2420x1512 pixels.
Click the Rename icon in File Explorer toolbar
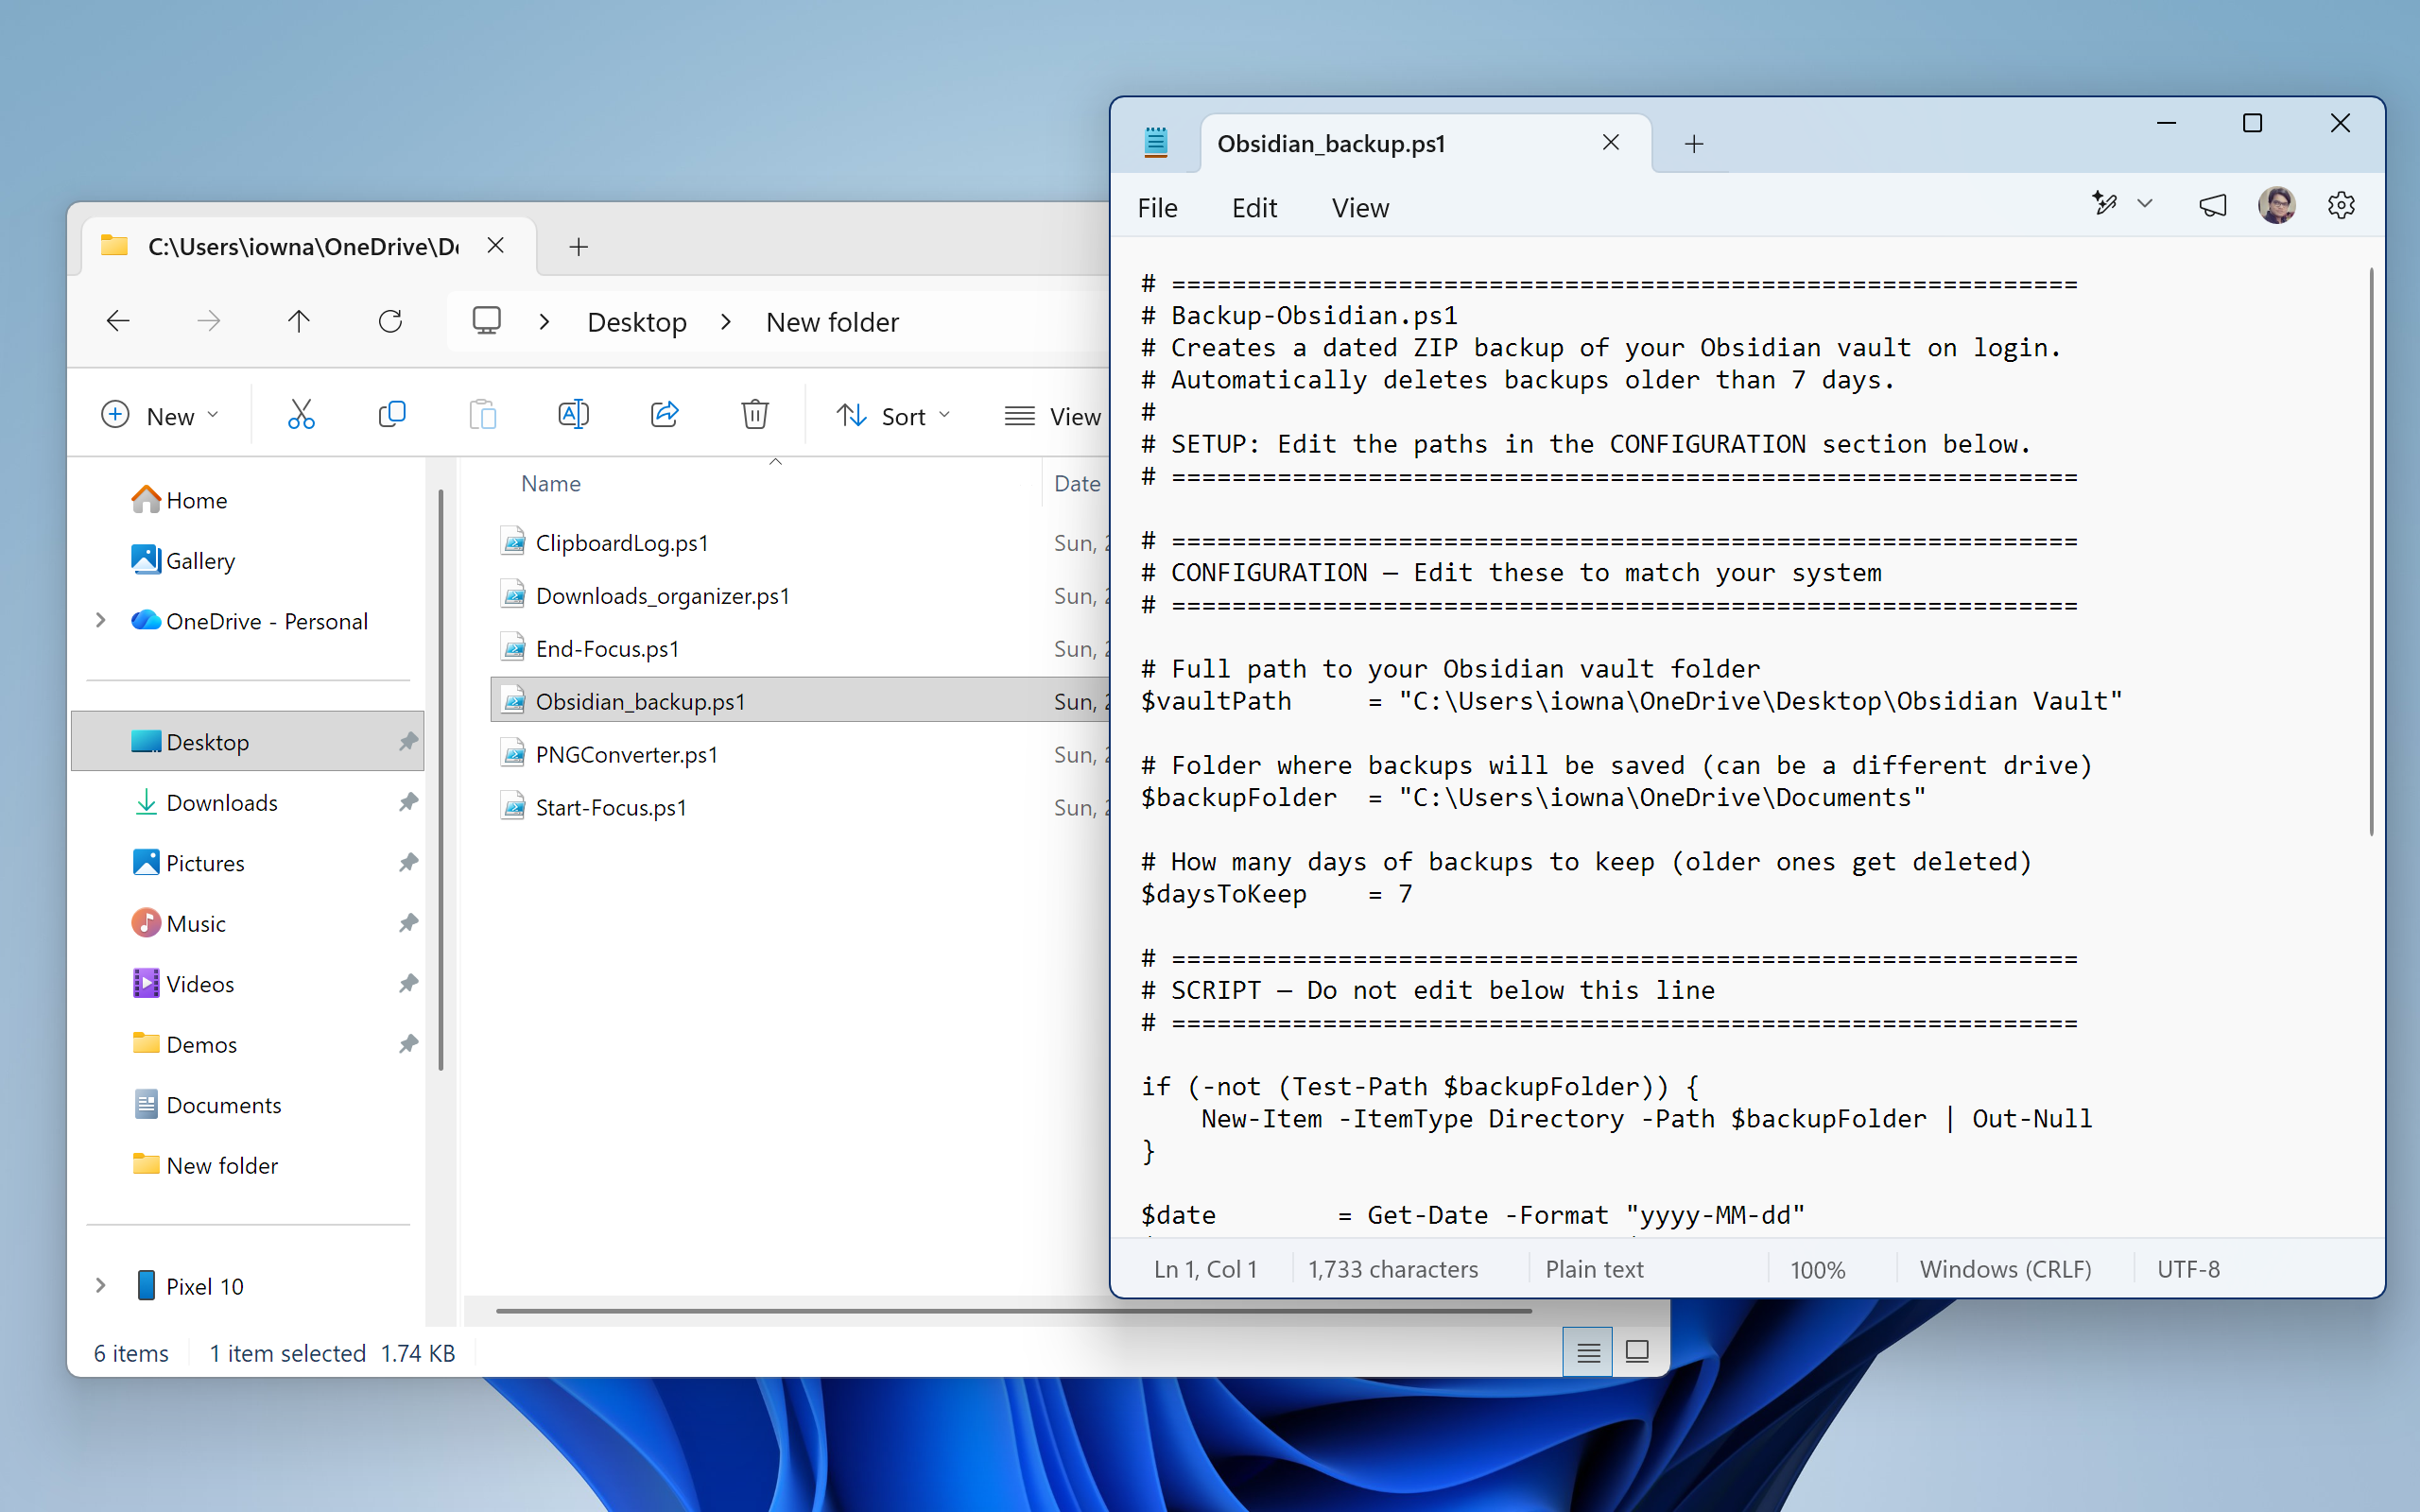(573, 415)
